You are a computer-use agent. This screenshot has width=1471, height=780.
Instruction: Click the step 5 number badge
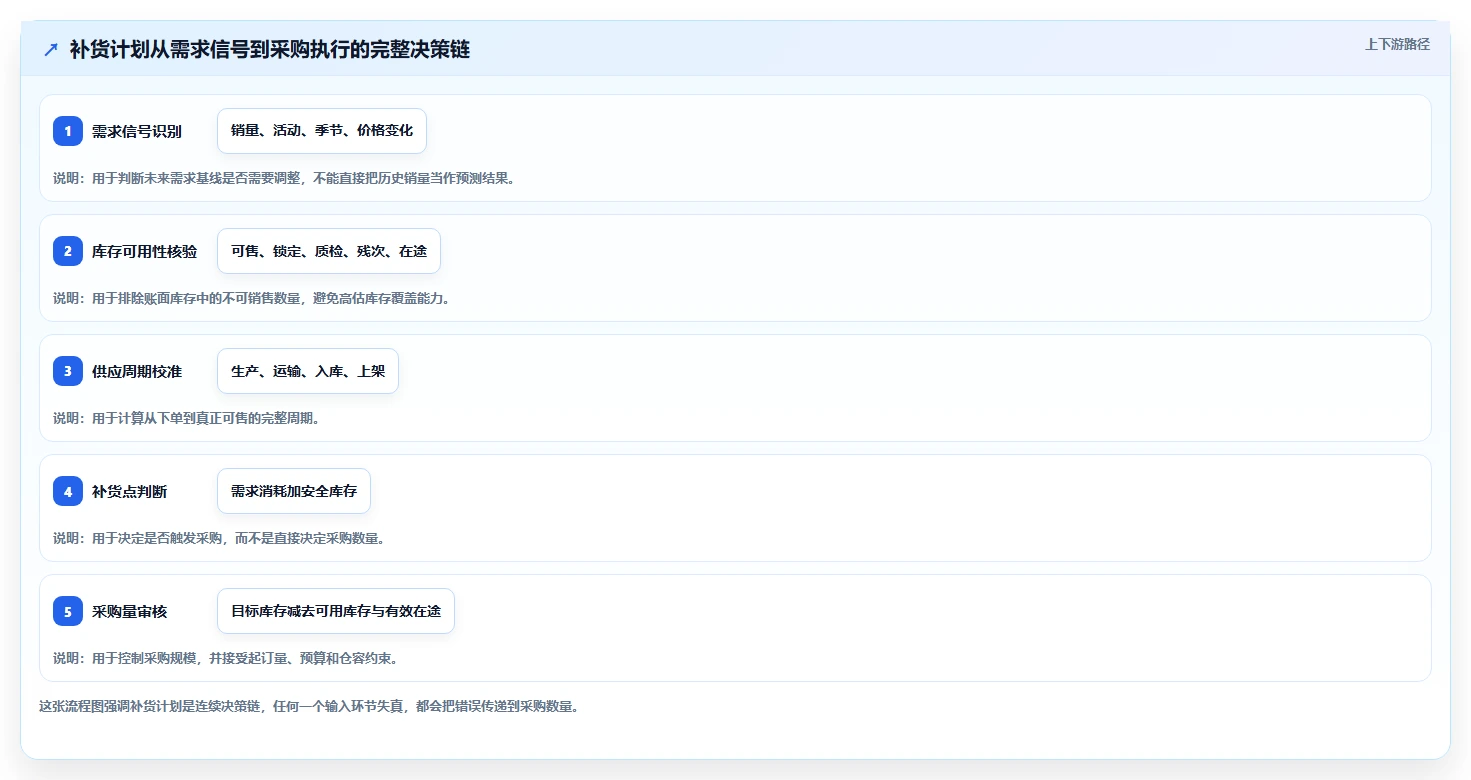coord(68,611)
